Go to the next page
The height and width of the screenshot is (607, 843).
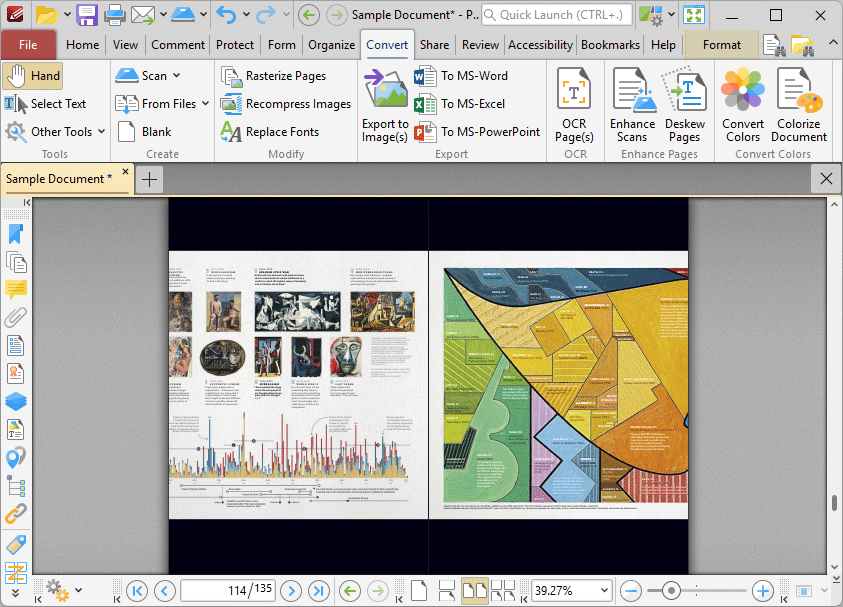point(291,591)
